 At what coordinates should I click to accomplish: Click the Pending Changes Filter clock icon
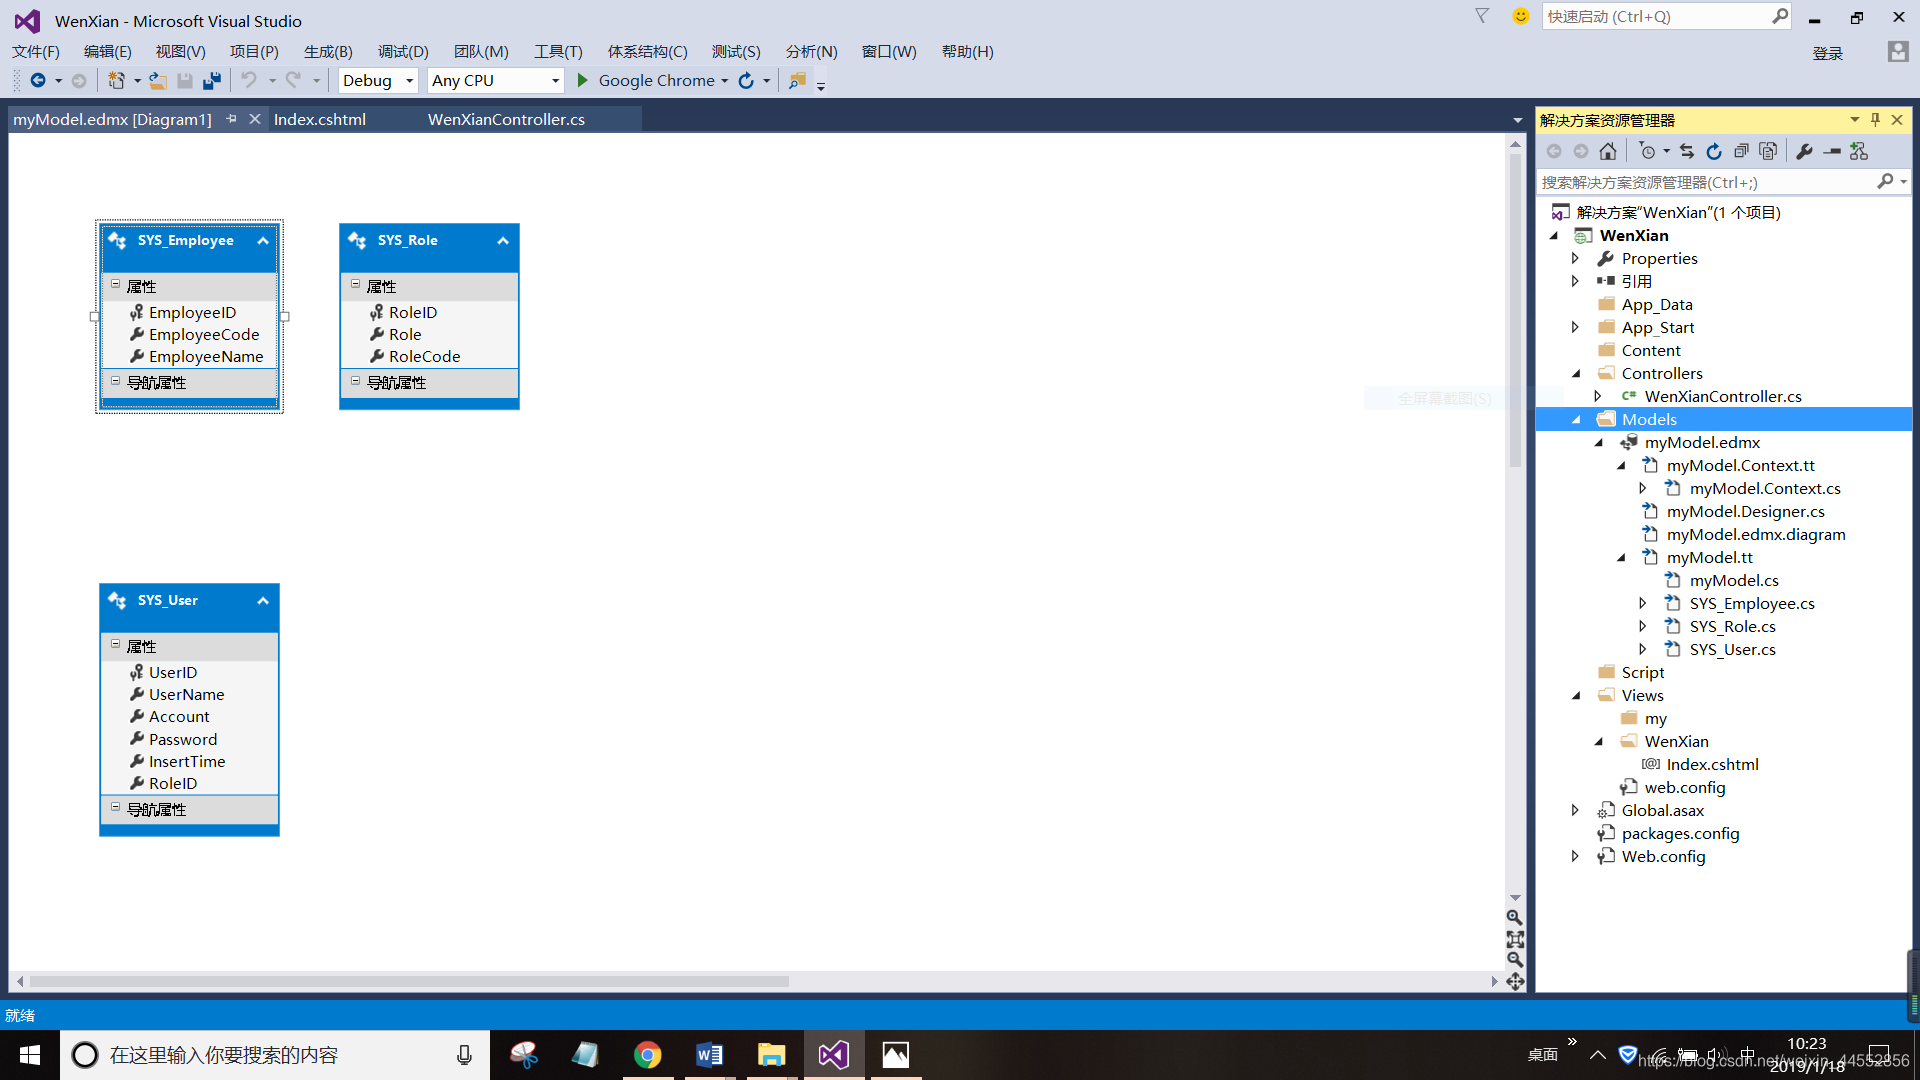[x=1648, y=151]
